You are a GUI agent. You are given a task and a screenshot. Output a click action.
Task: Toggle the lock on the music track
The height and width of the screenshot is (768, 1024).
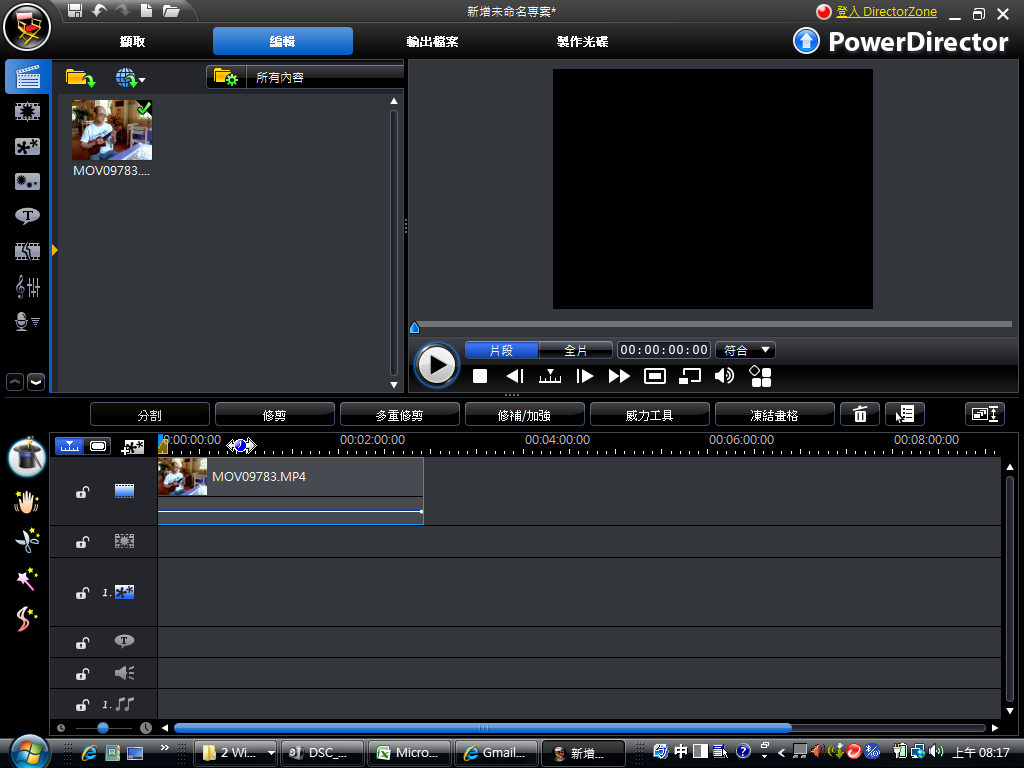tap(83, 704)
